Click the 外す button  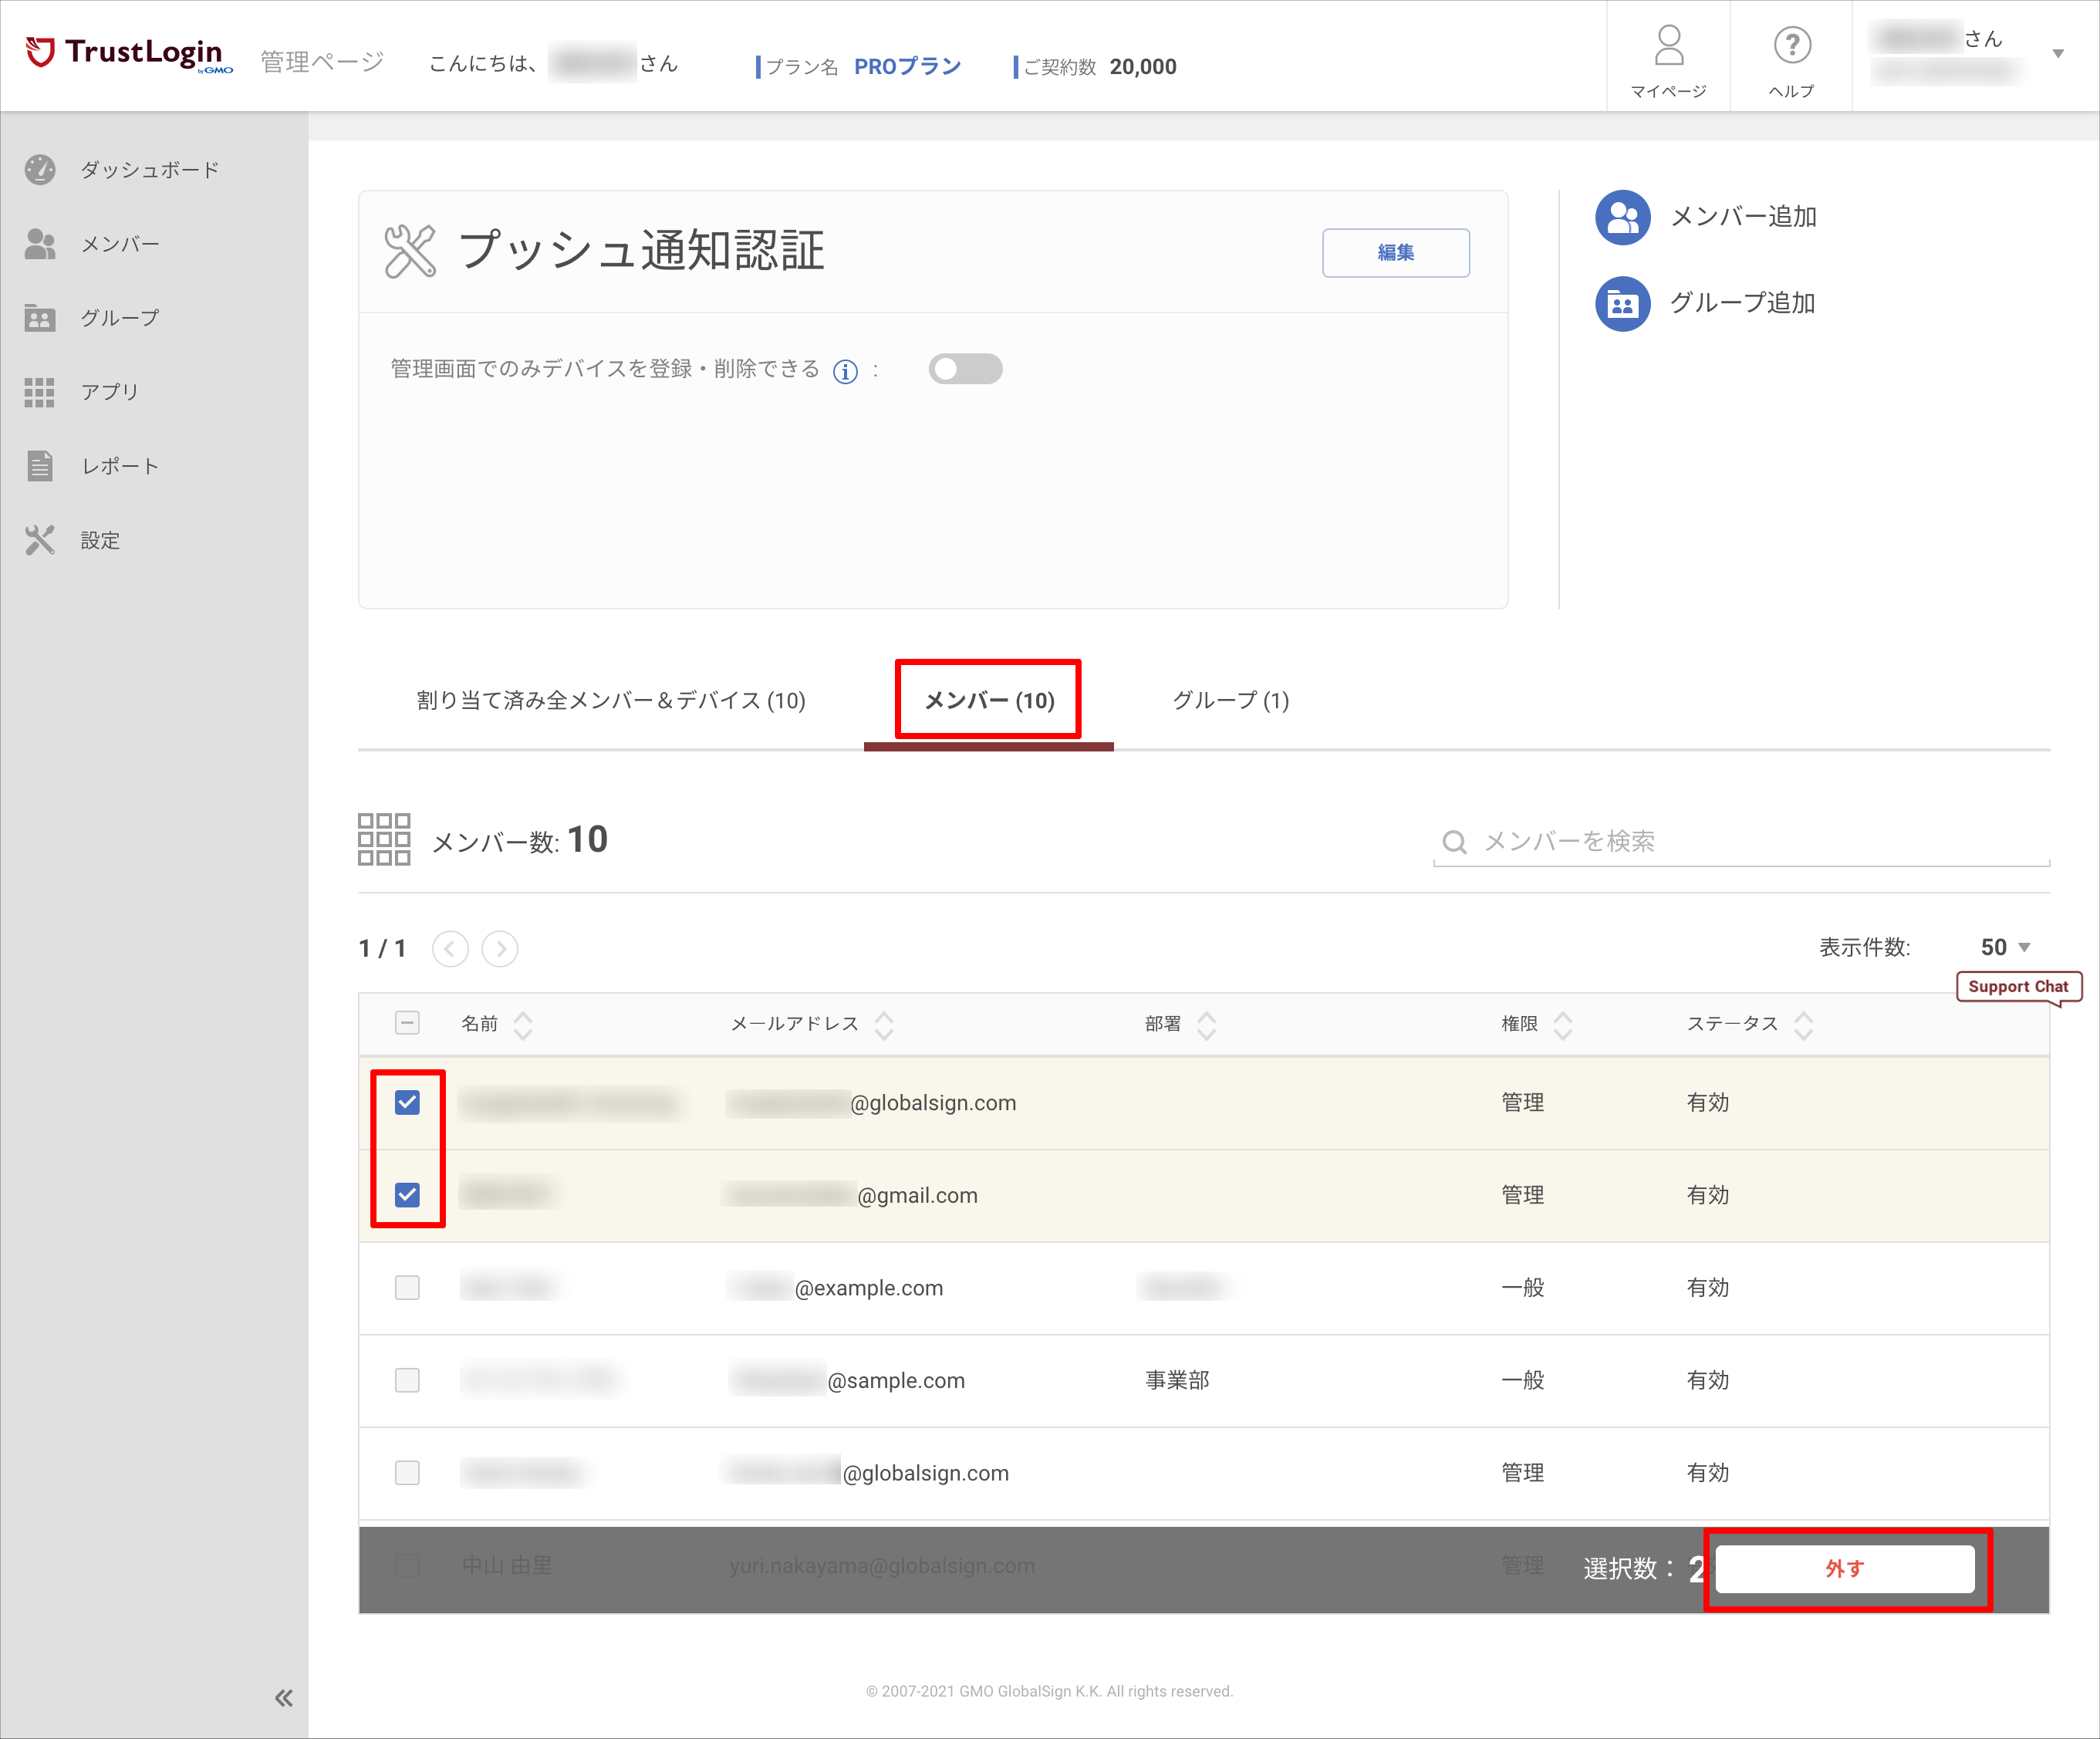point(1845,1568)
